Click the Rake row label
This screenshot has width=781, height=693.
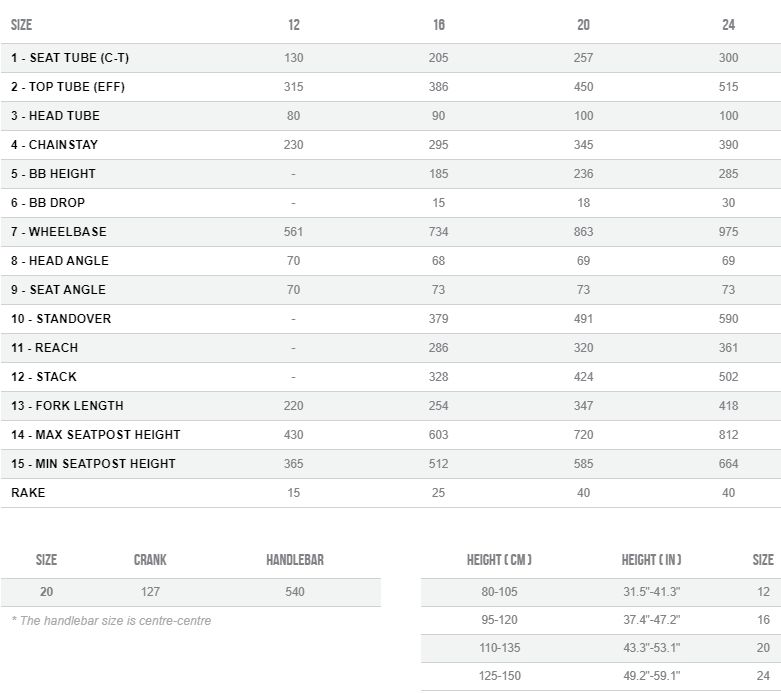28,493
